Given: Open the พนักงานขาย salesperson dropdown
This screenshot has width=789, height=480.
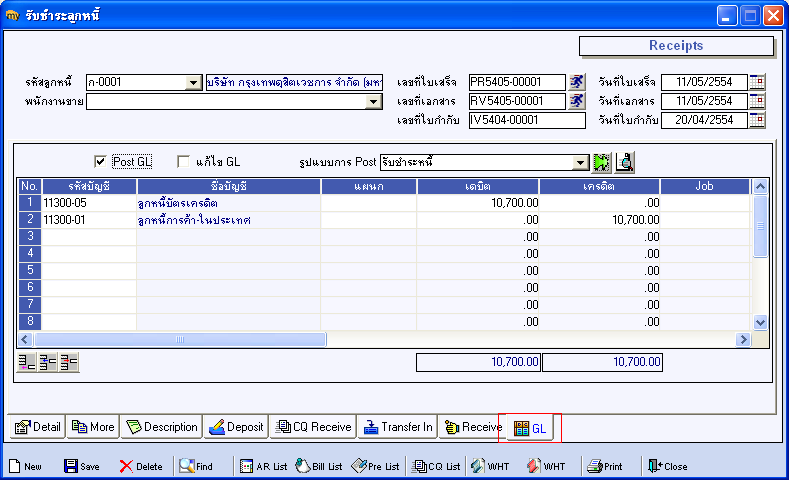Looking at the screenshot, I should pyautogui.click(x=374, y=101).
